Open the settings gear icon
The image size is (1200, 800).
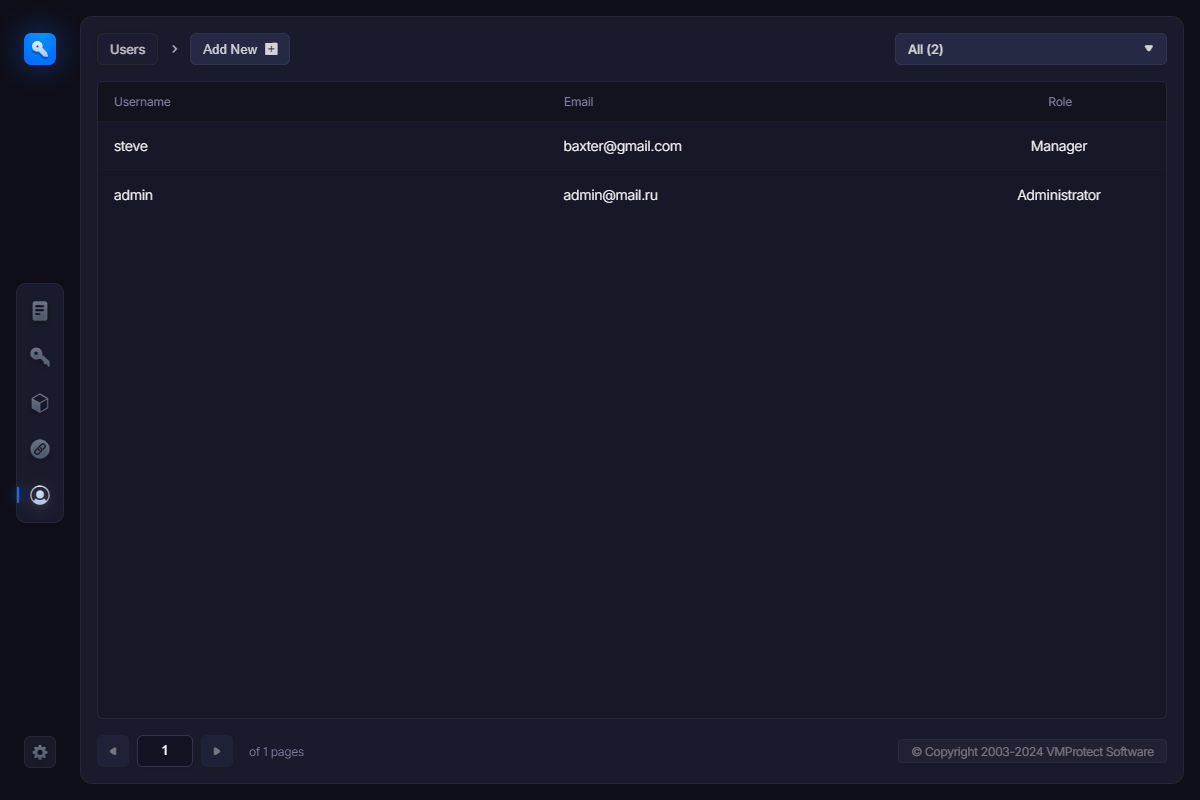click(40, 752)
